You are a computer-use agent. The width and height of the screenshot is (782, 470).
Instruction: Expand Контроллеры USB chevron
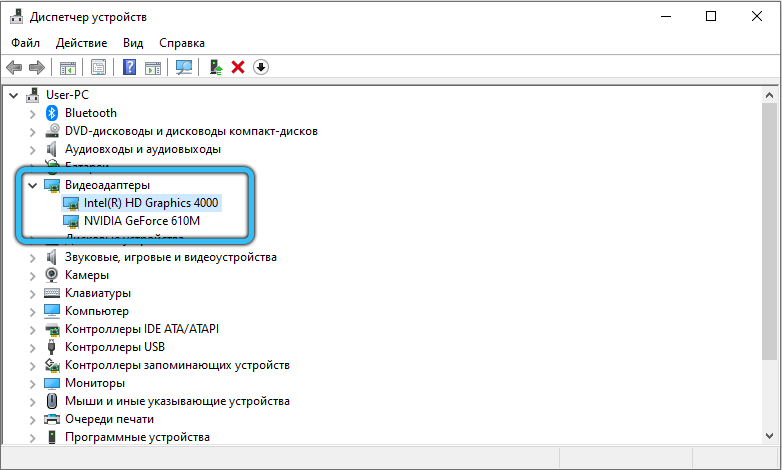32,347
